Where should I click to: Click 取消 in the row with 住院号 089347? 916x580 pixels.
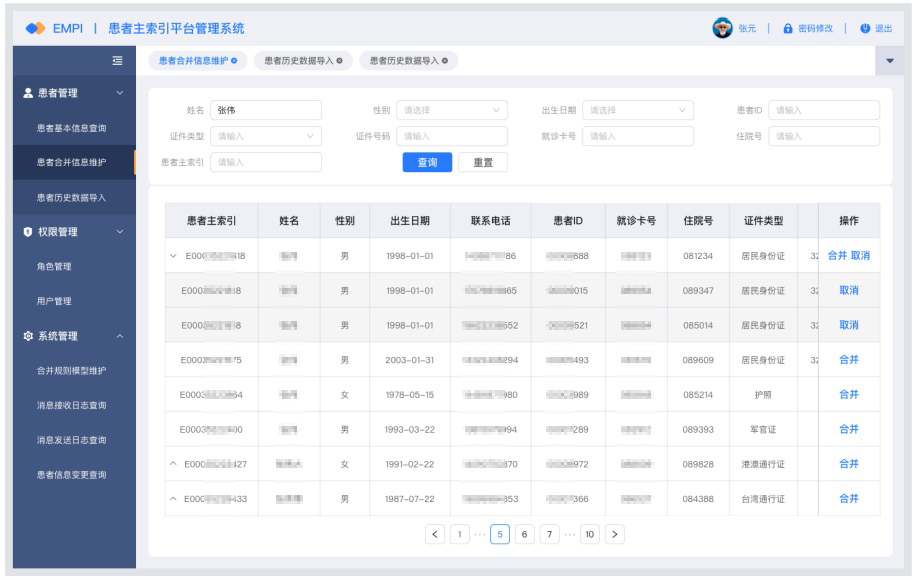tap(849, 290)
